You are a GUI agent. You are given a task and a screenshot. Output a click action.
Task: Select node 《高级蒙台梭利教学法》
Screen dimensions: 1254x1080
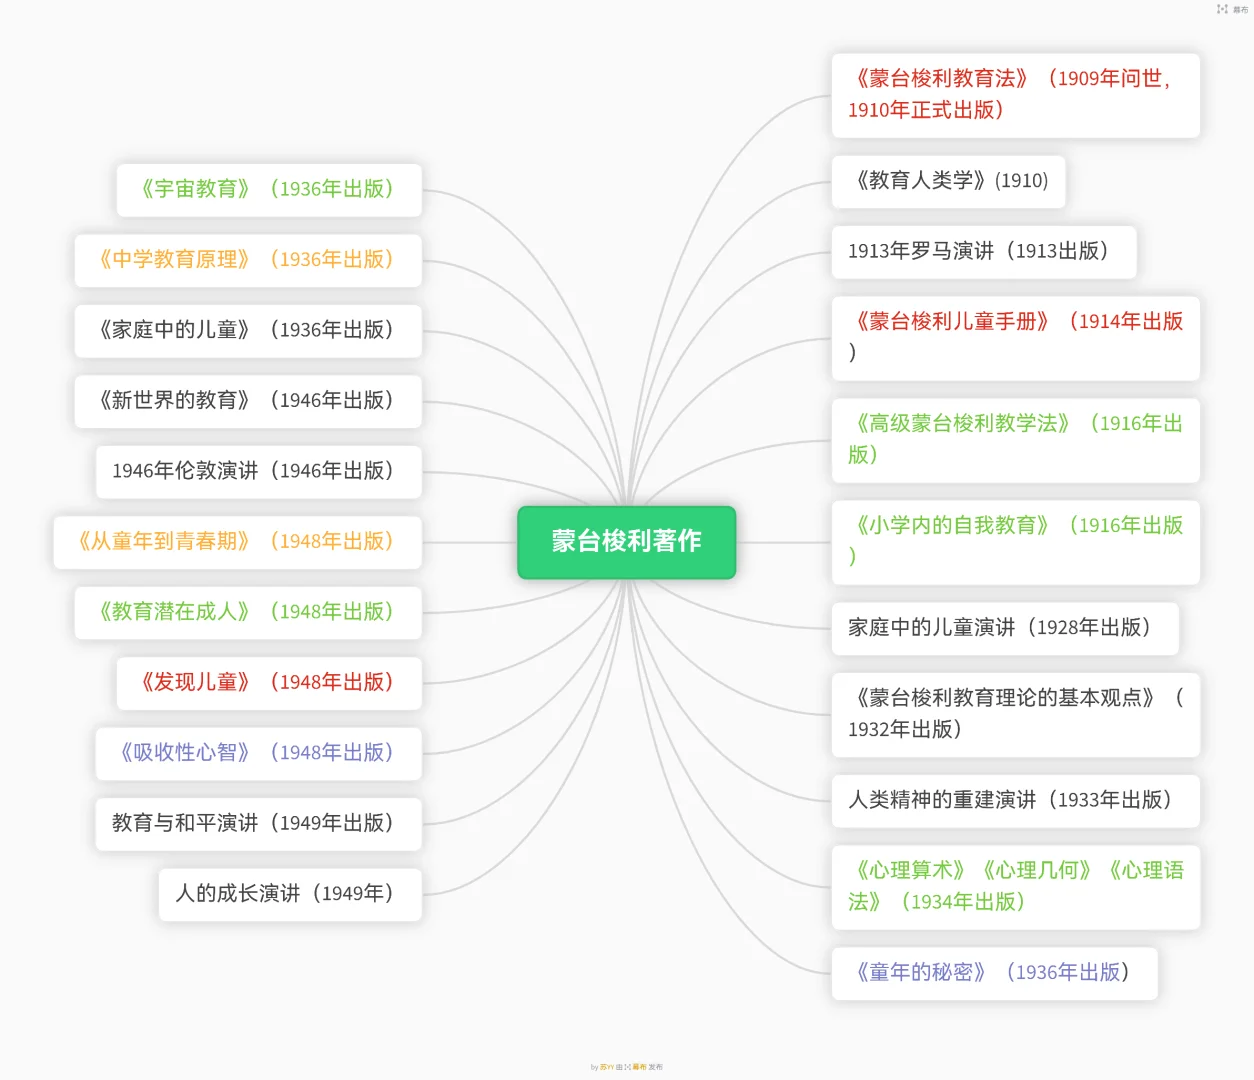[1016, 440]
